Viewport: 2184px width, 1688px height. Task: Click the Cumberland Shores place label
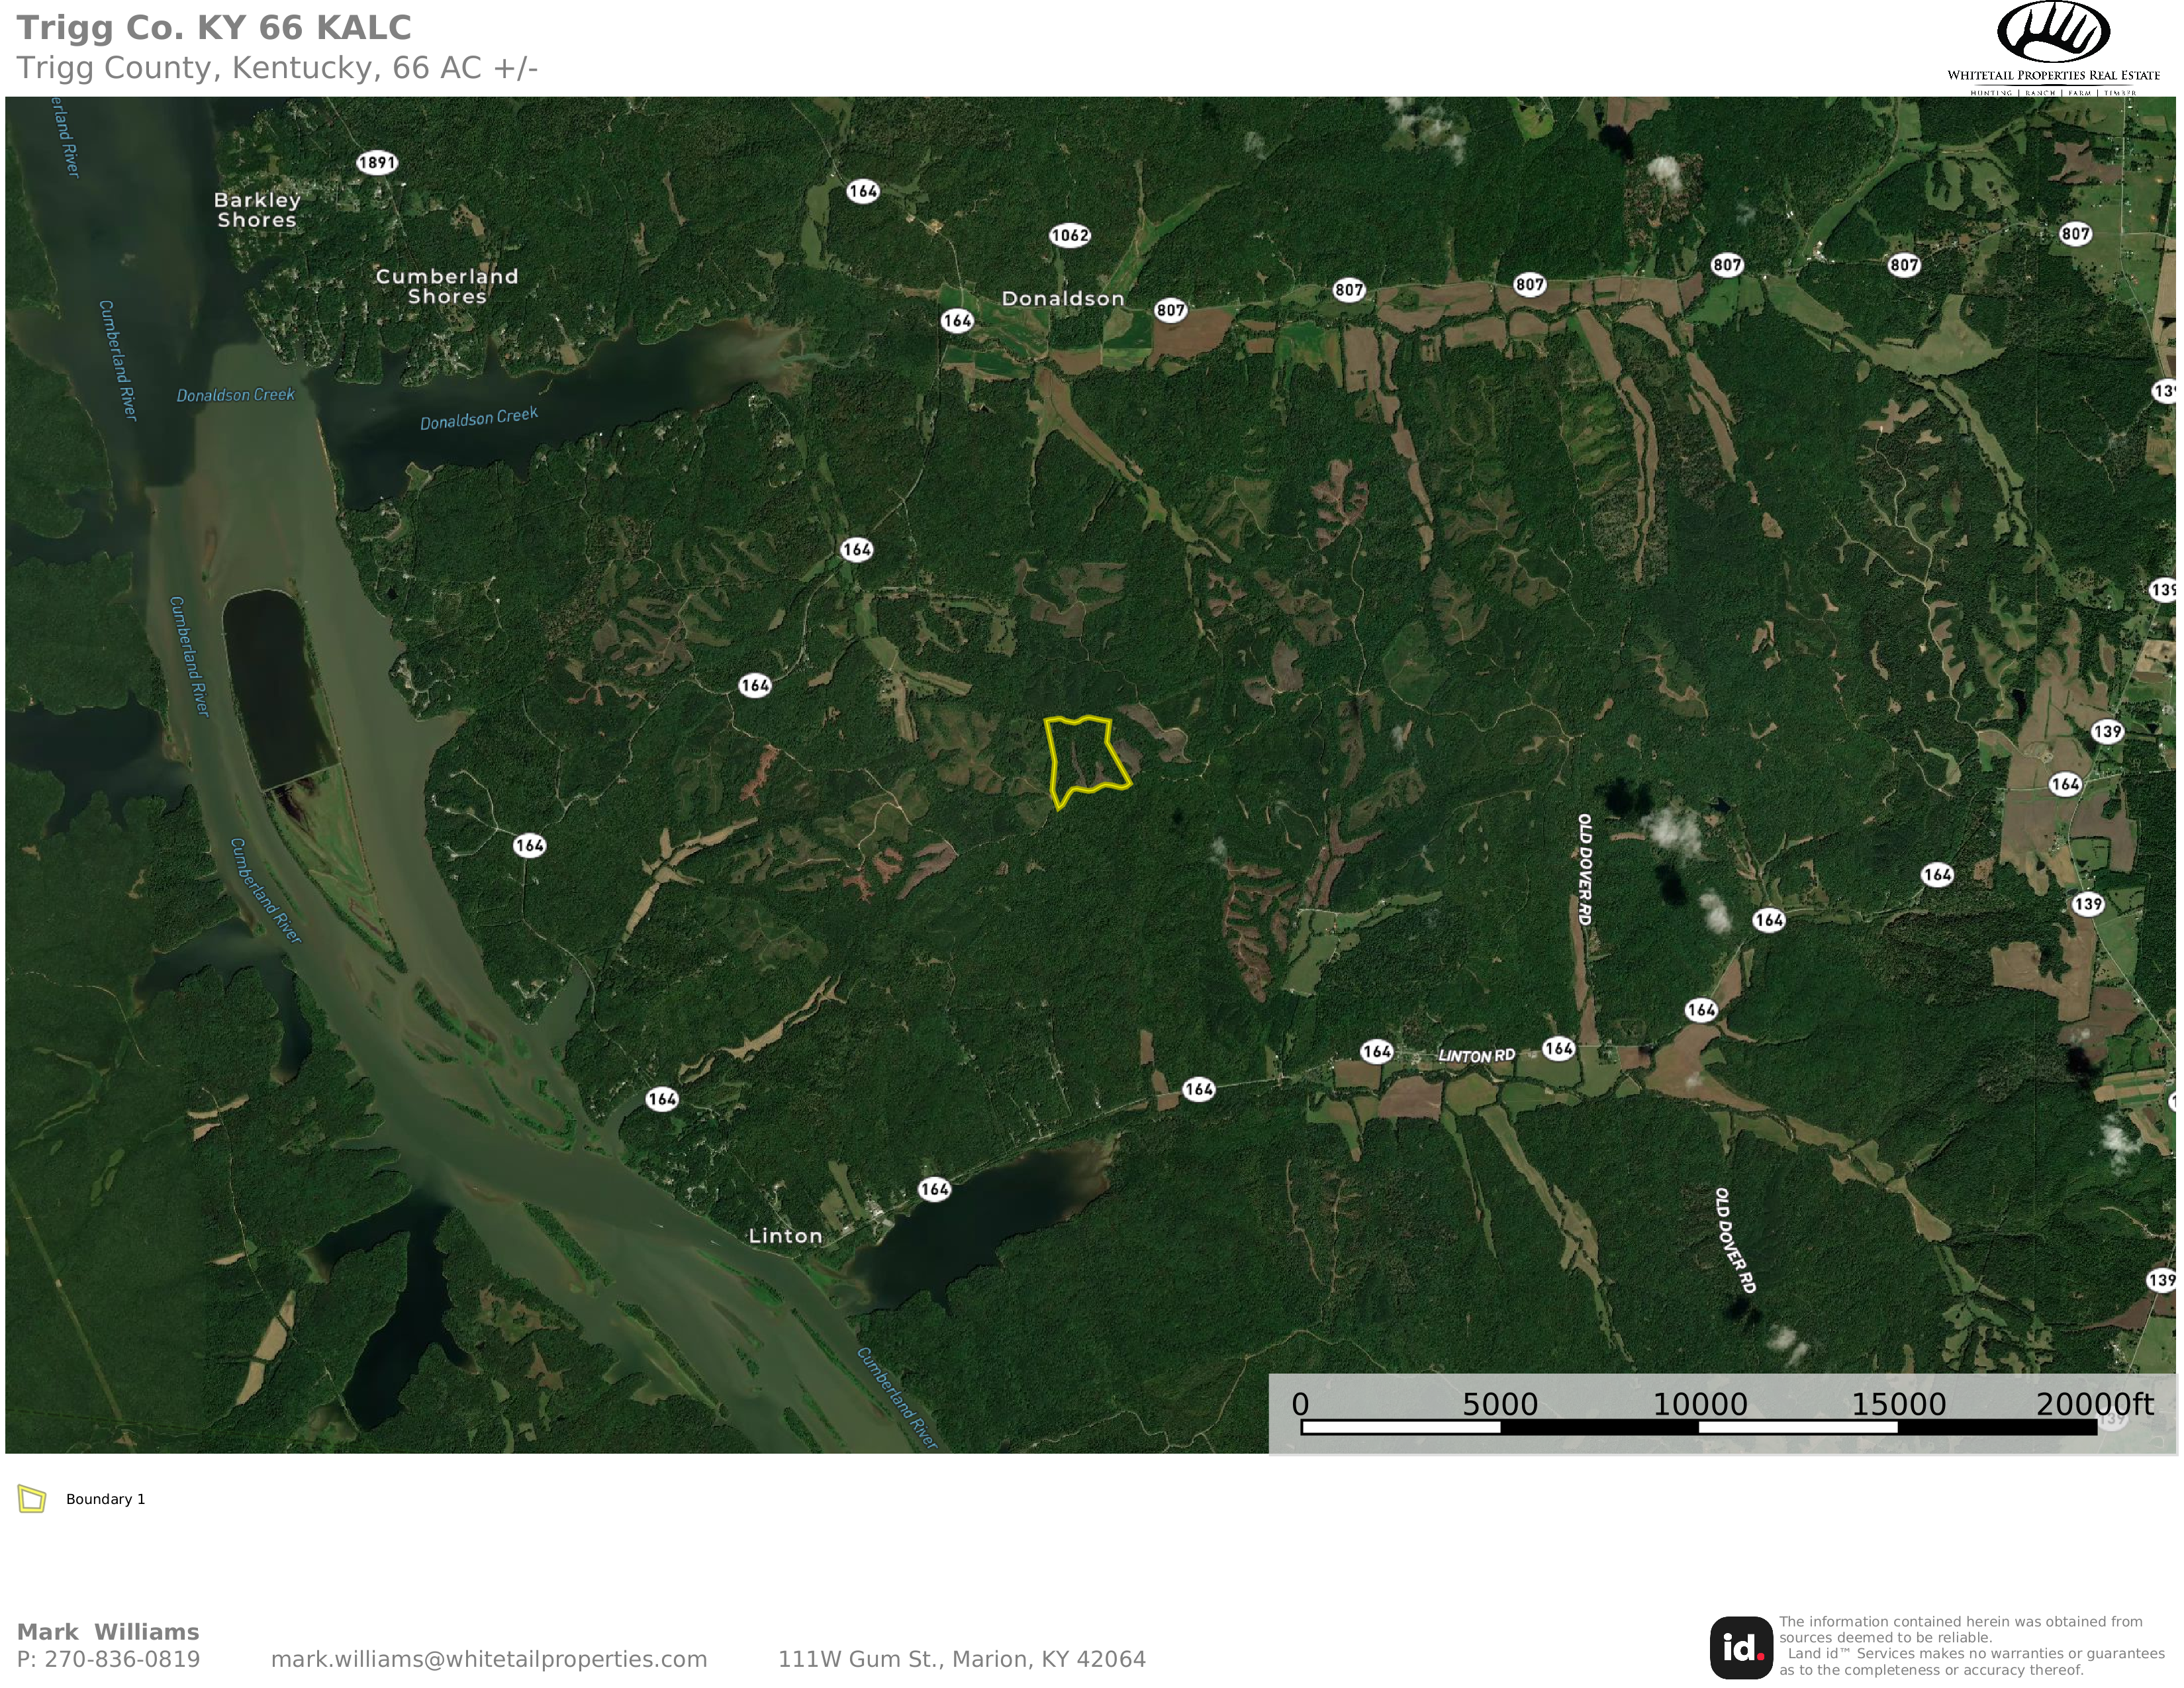coord(447,286)
